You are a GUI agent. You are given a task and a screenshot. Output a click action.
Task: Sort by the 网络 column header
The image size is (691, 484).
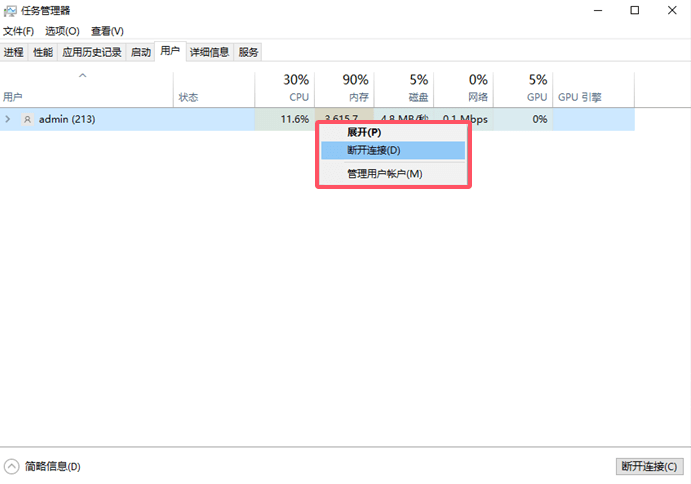pos(464,89)
